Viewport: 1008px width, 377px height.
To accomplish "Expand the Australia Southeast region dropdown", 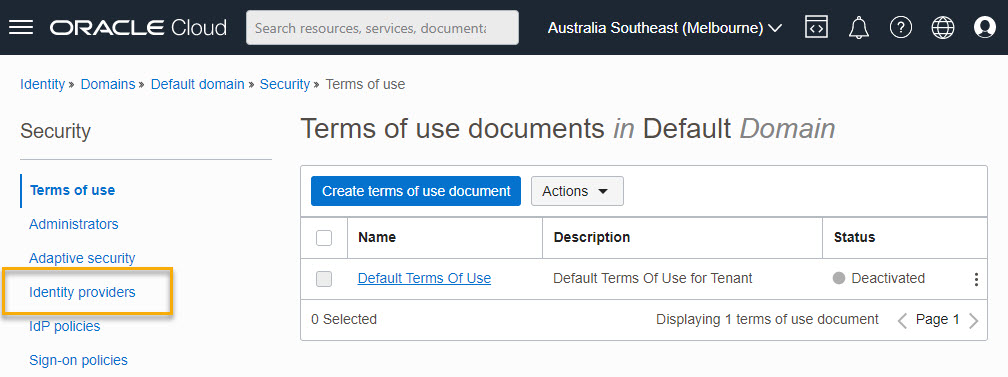I will coord(665,28).
